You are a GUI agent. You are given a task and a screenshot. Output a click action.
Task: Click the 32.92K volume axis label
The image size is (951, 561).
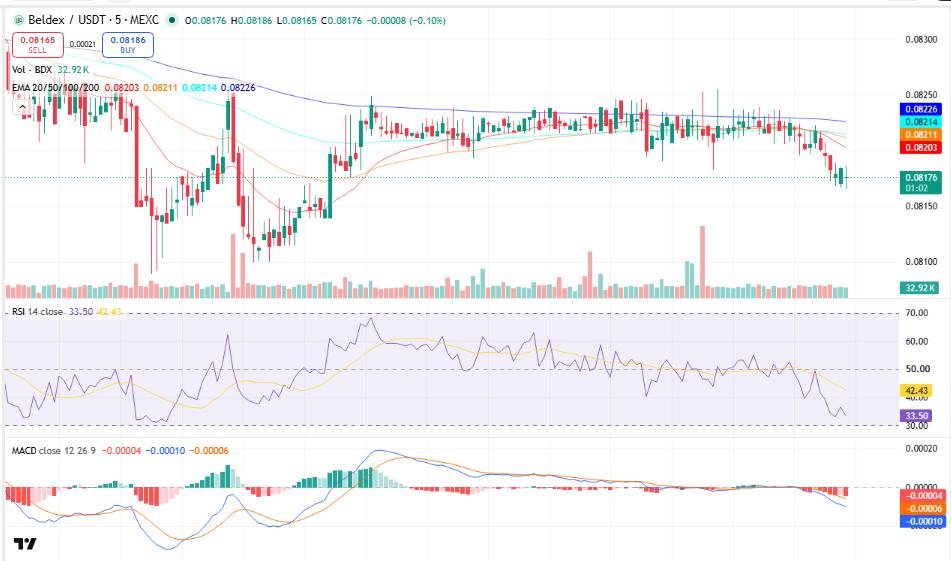(919, 287)
